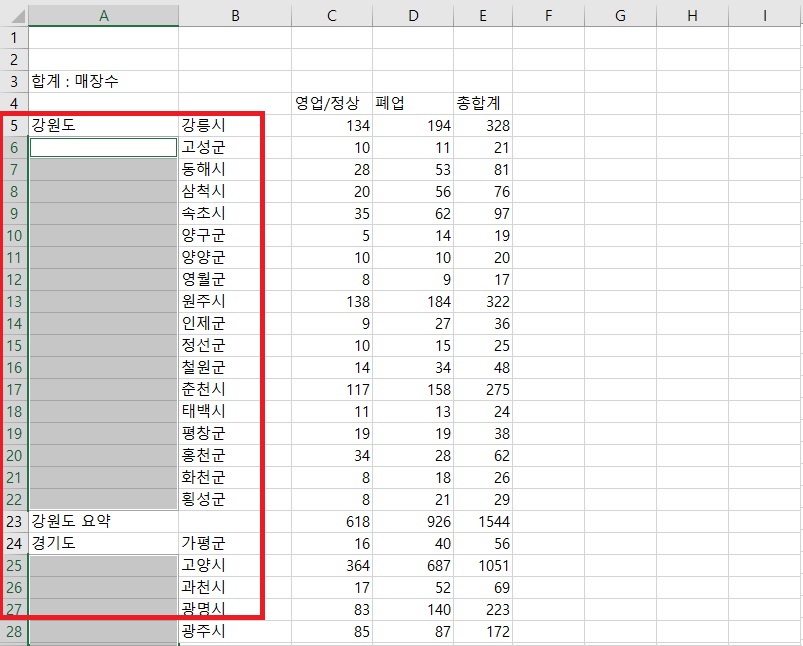The image size is (803, 646).
Task: Select the '태백시' cell
Action: coord(235,412)
